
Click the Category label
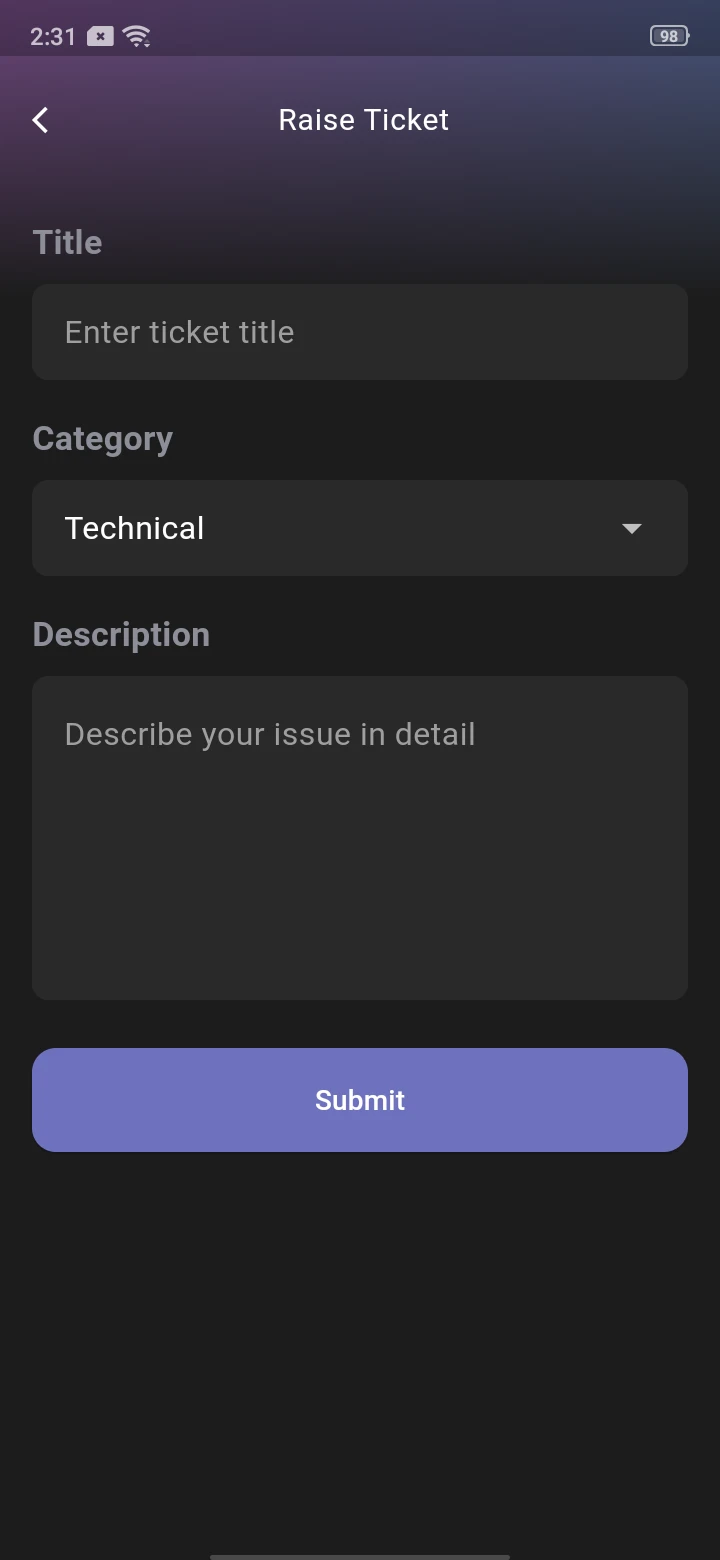coord(102,438)
